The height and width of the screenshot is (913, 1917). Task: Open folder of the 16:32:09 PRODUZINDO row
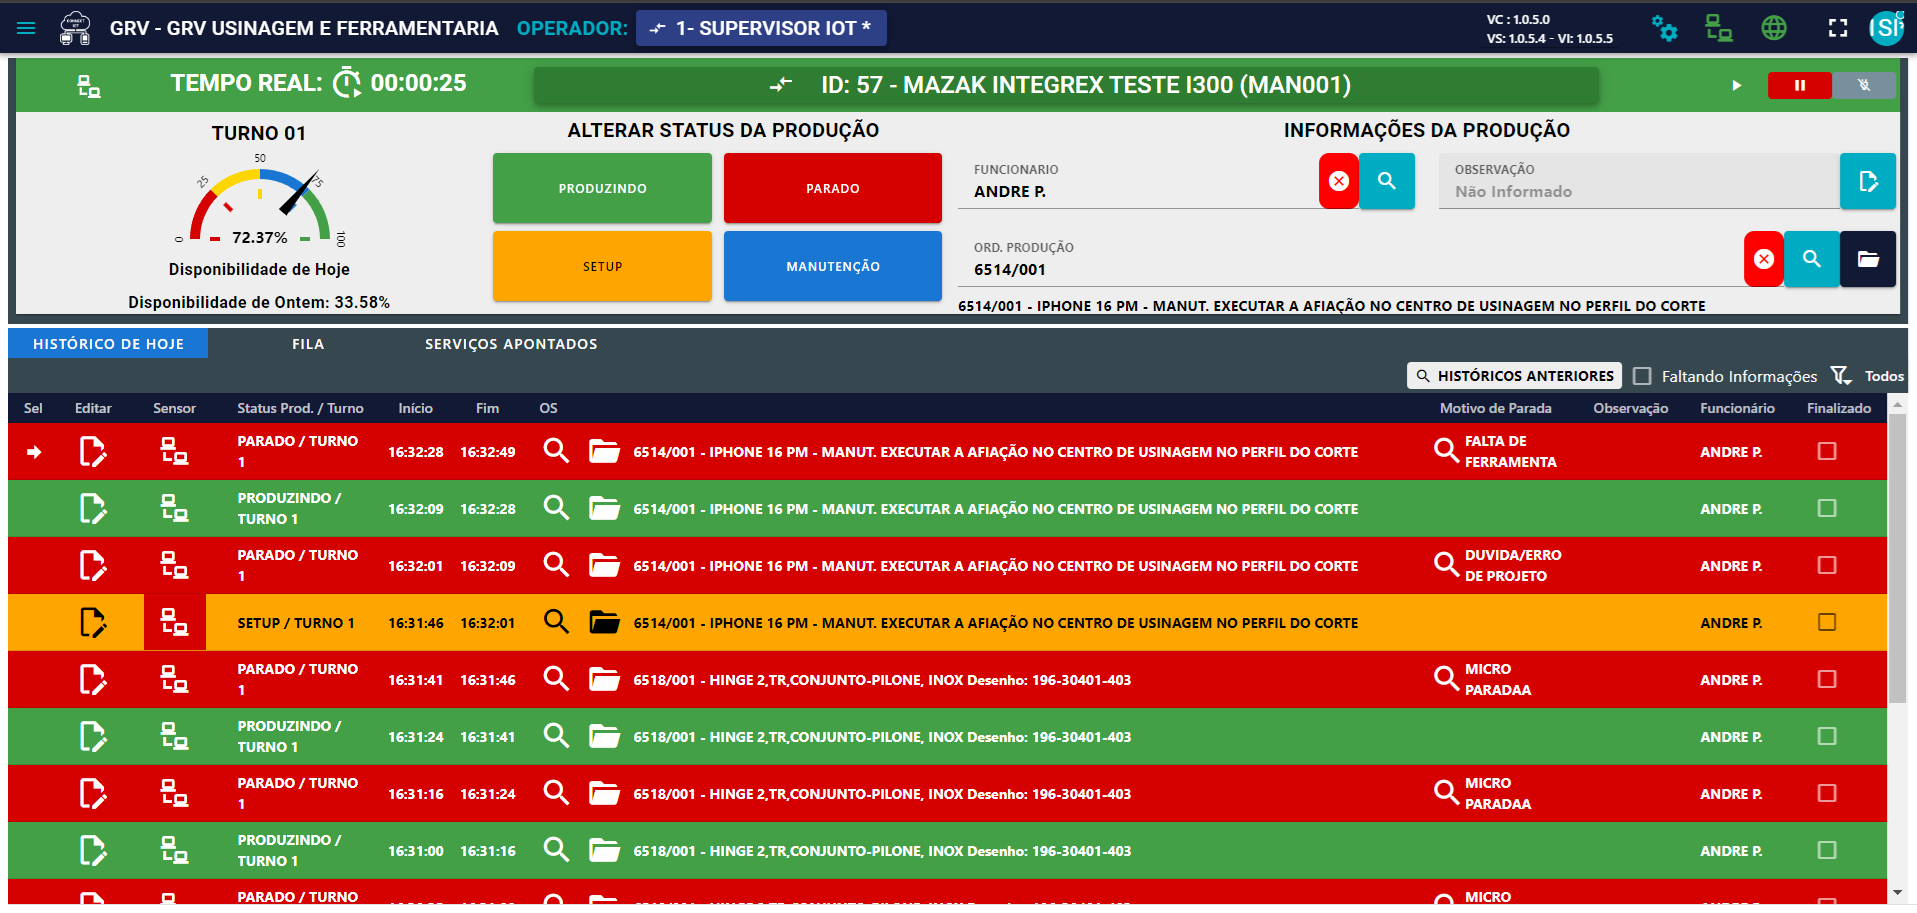tap(604, 509)
